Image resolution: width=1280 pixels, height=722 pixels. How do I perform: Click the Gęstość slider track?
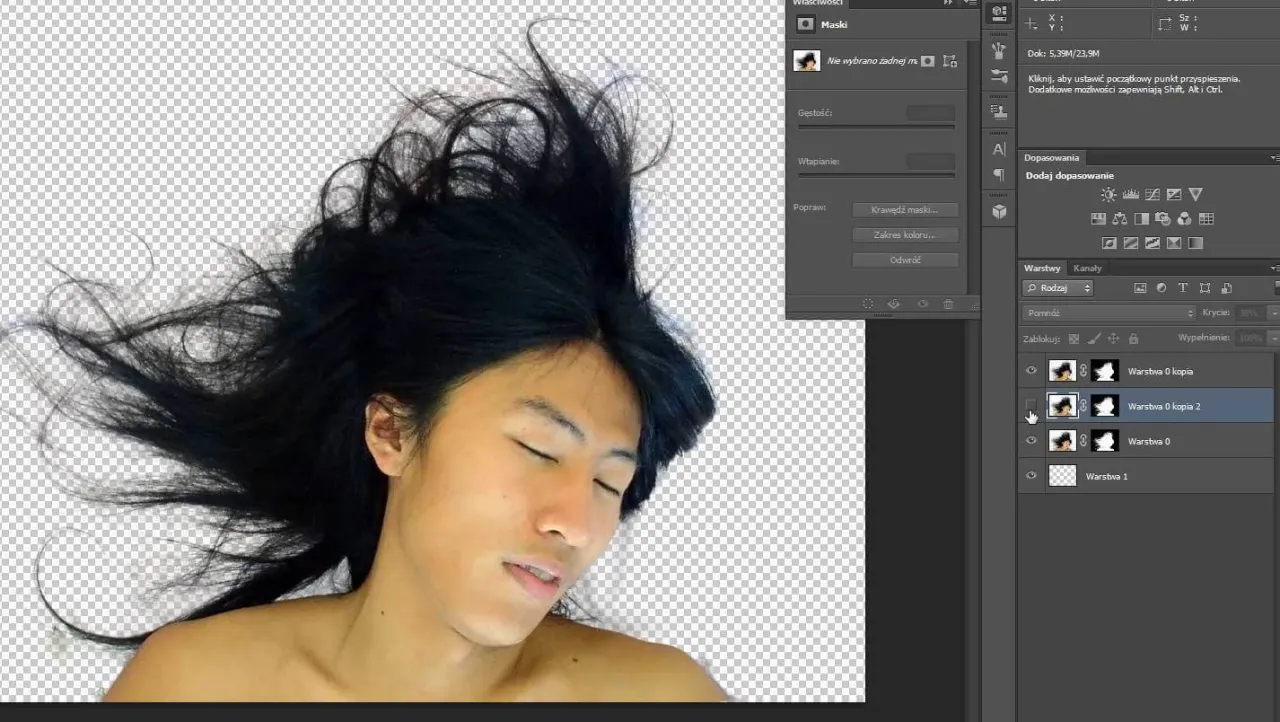pos(875,126)
